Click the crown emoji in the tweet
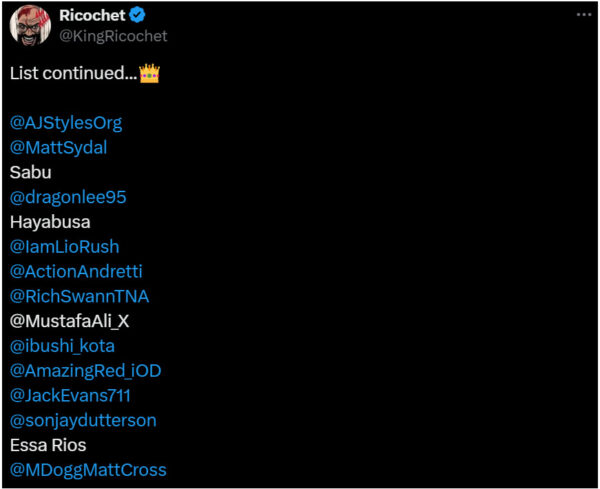 (149, 73)
